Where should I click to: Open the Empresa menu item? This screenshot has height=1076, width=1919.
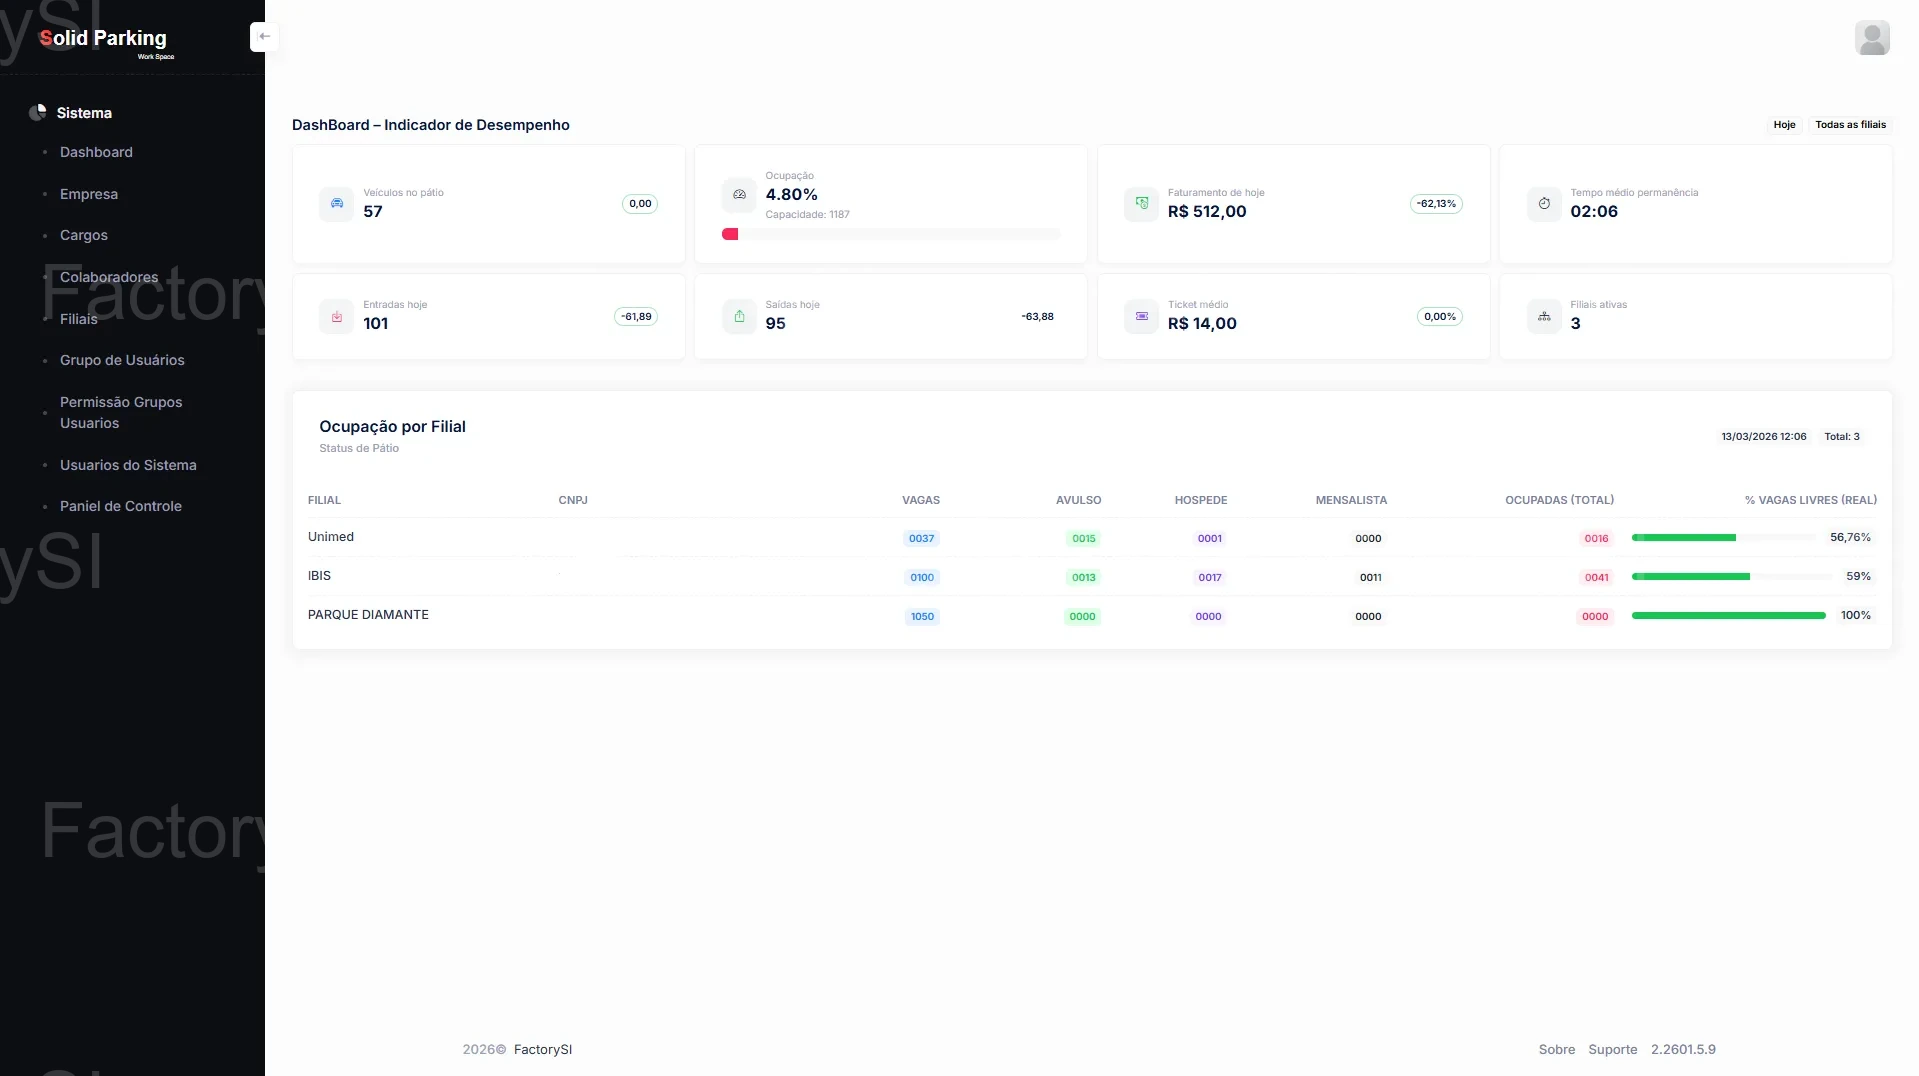(x=89, y=194)
